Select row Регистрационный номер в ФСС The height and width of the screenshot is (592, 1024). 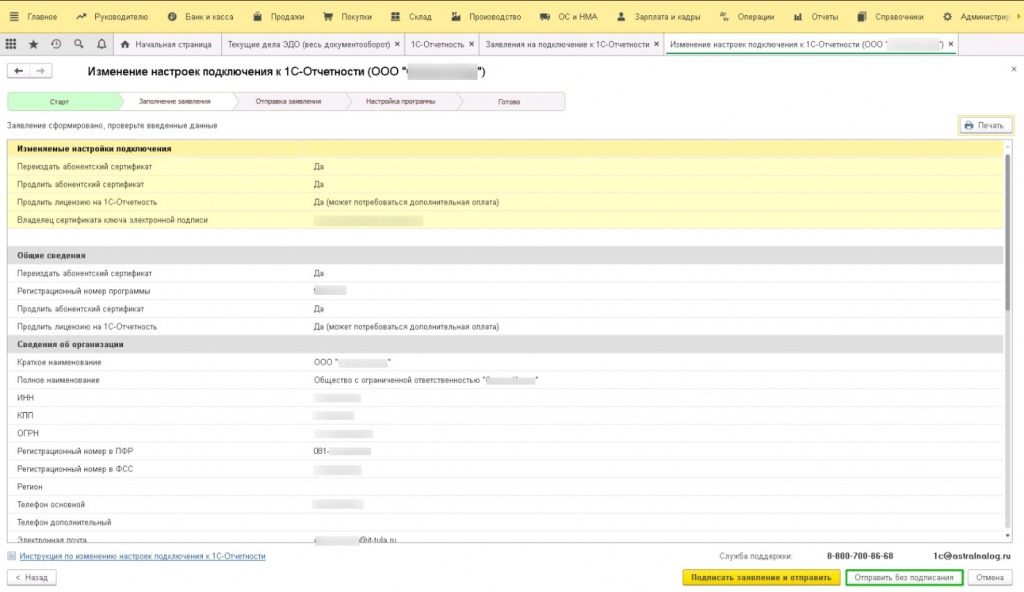(505, 469)
